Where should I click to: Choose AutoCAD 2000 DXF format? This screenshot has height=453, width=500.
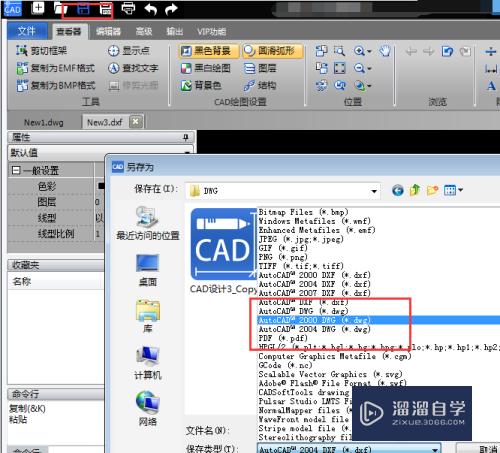tap(314, 275)
